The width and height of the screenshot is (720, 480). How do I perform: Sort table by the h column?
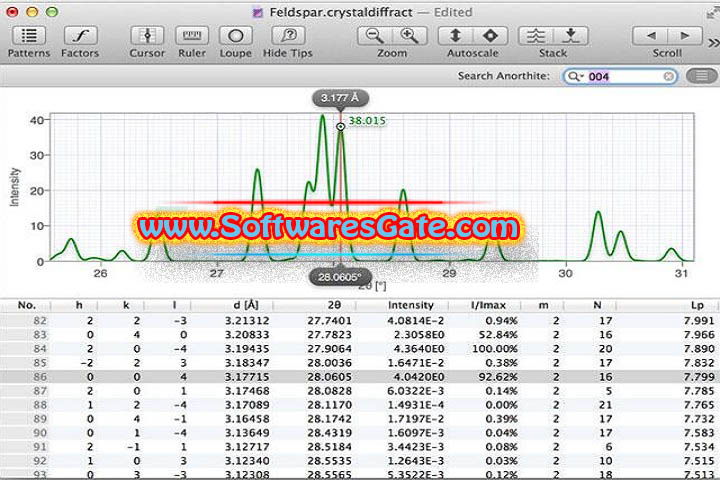click(79, 305)
